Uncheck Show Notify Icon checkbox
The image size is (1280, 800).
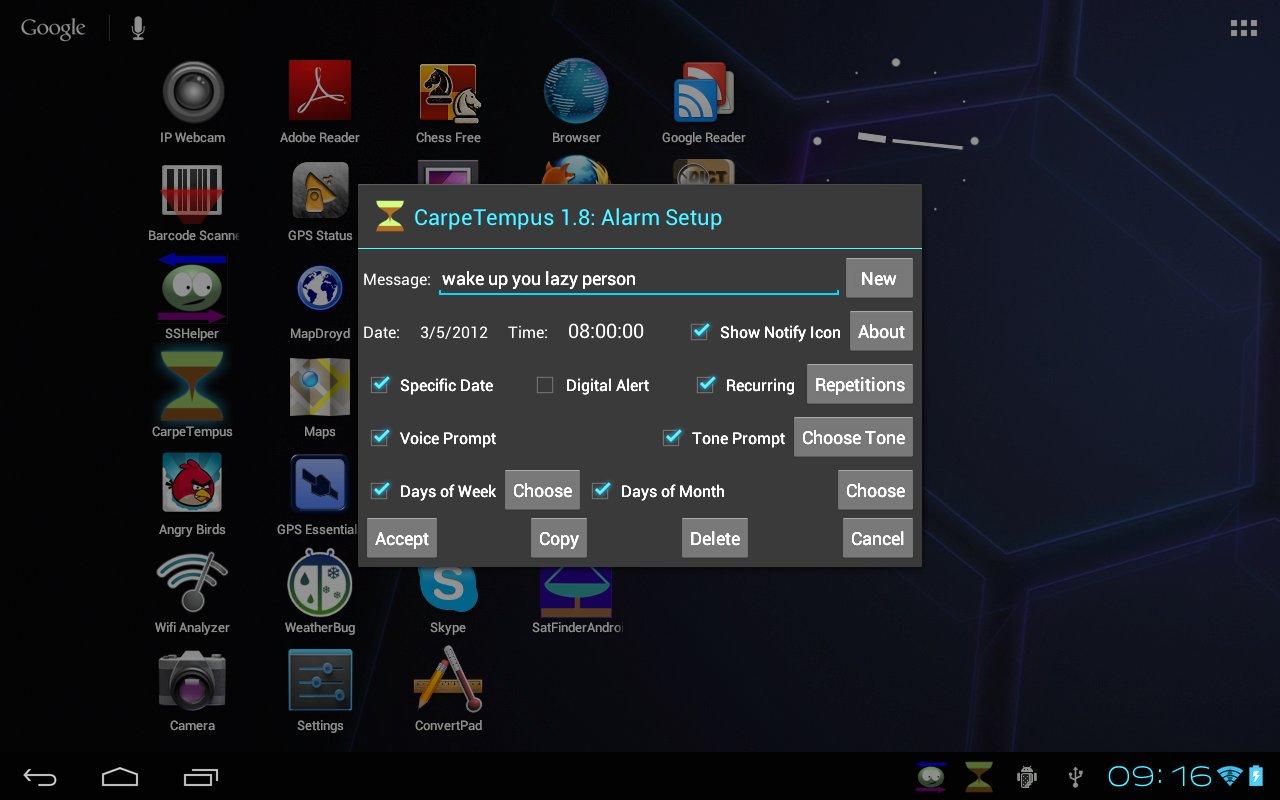tap(701, 331)
